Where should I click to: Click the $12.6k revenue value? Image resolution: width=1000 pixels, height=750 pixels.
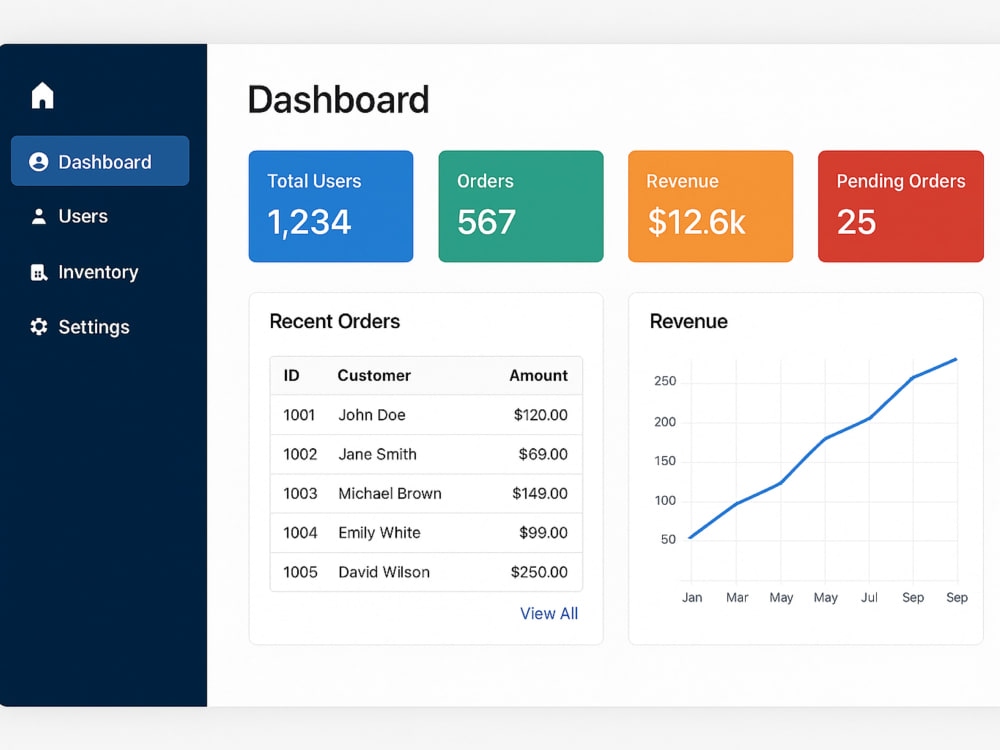point(696,223)
